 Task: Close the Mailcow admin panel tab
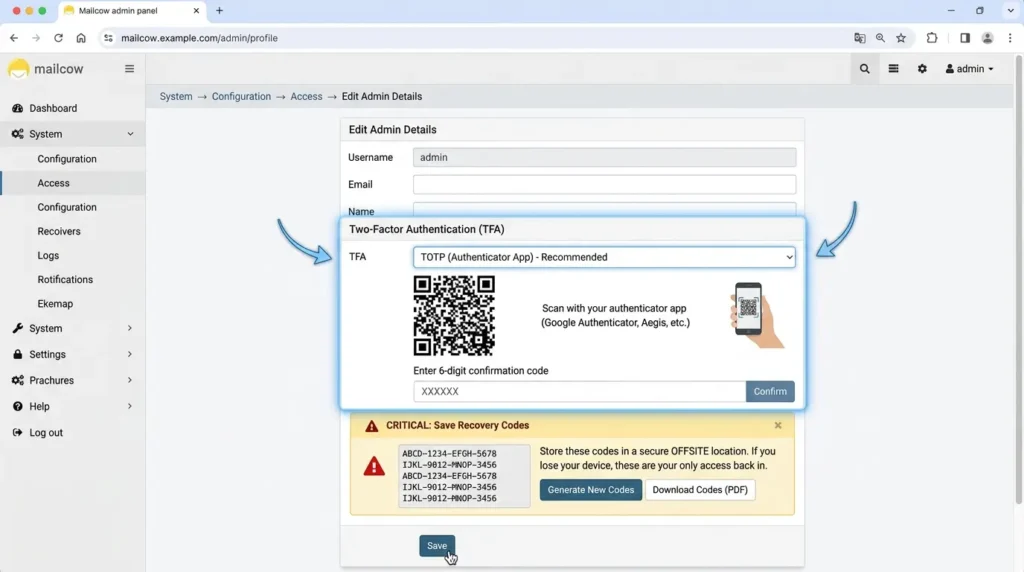[196, 10]
